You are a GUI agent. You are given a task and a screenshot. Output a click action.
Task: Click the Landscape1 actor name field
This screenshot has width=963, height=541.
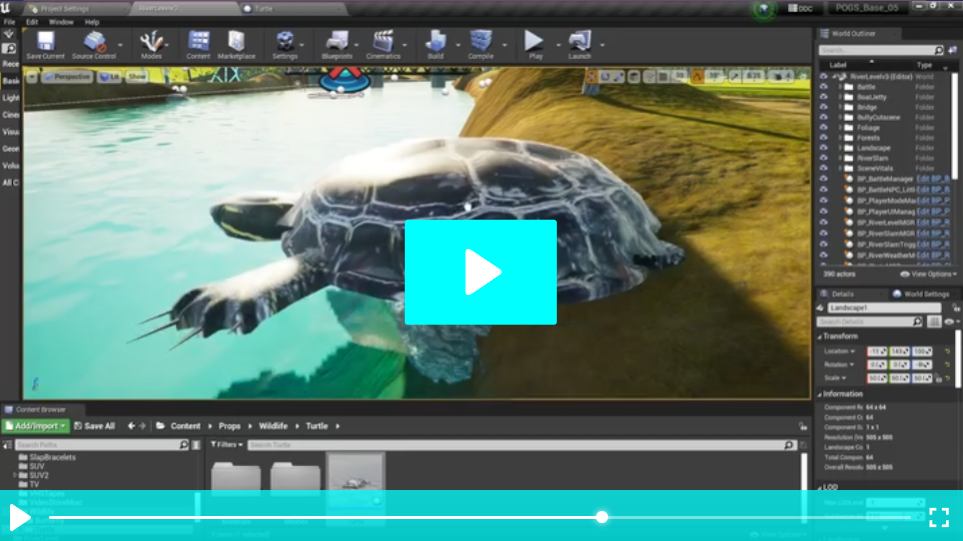click(x=884, y=307)
